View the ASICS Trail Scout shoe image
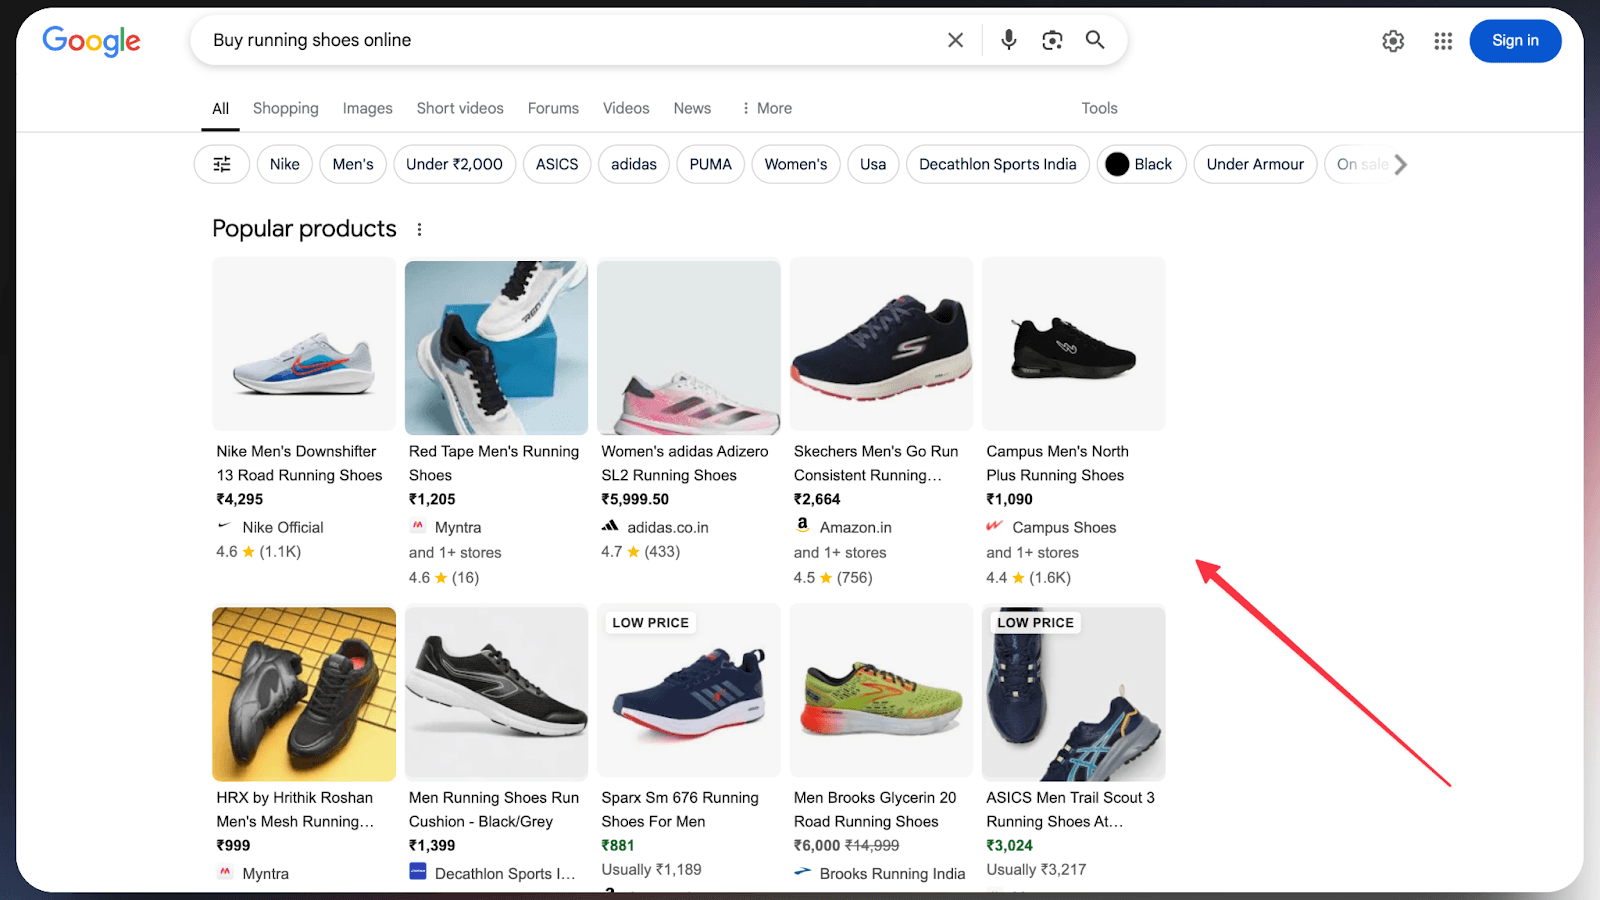 pos(1074,694)
